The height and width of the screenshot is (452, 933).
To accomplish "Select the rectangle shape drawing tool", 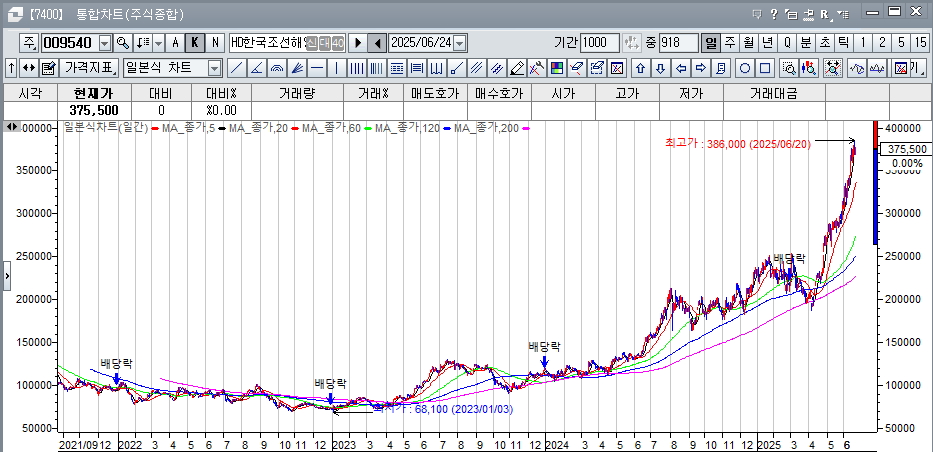I will 765,68.
